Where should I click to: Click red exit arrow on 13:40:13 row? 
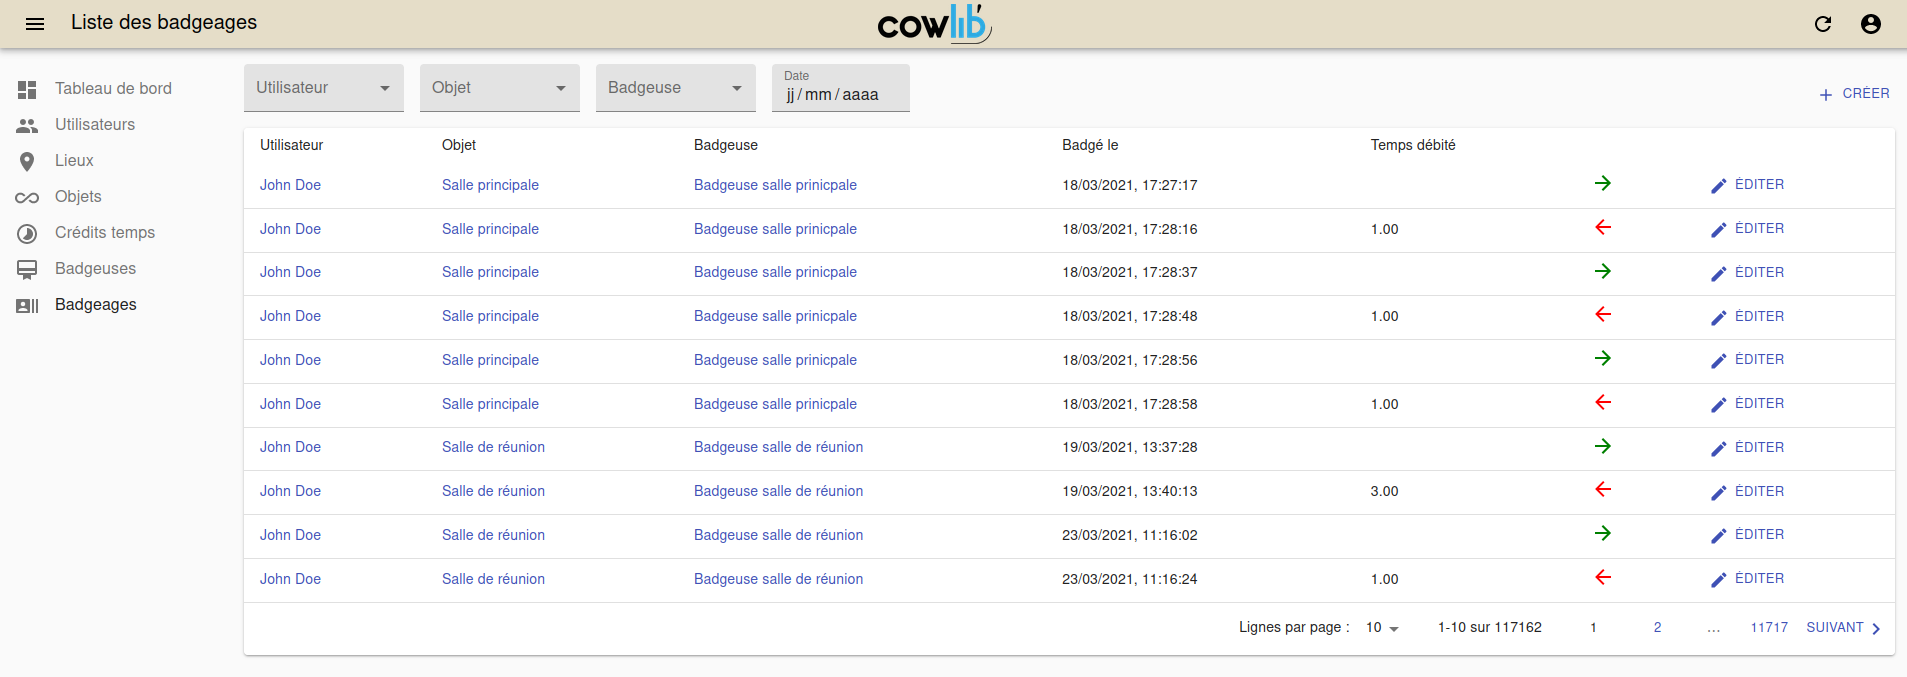pyautogui.click(x=1602, y=490)
